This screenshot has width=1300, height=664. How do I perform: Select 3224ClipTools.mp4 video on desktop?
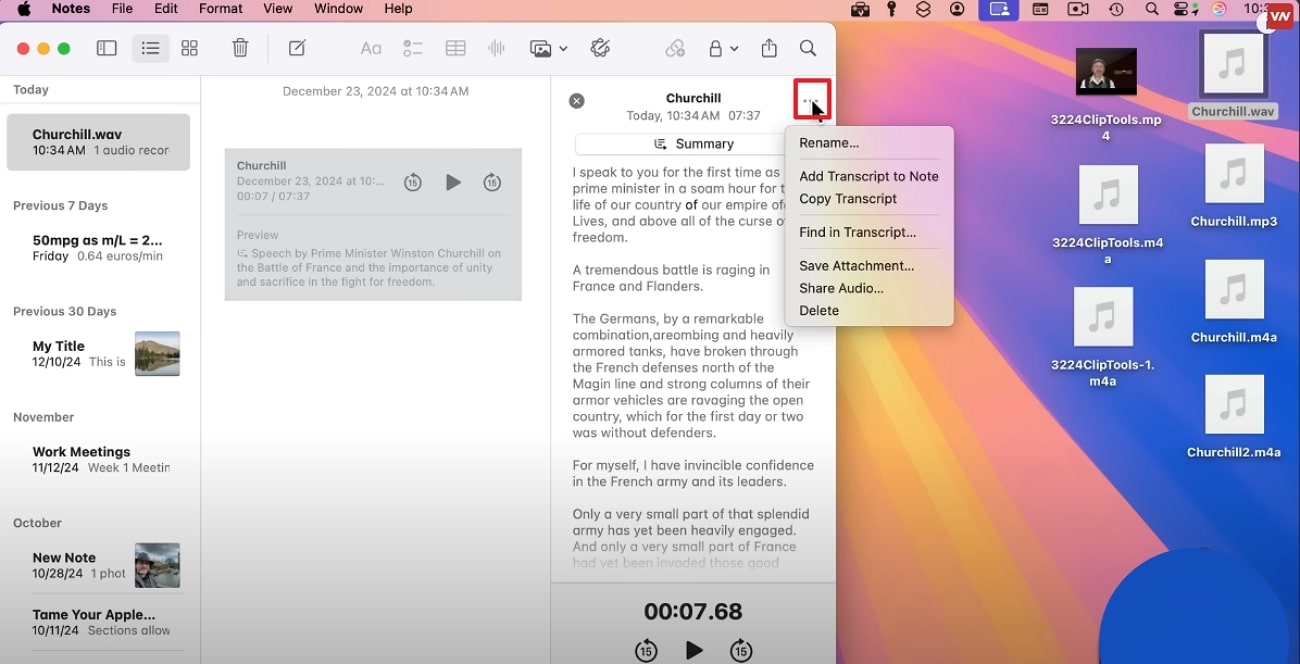pos(1106,94)
